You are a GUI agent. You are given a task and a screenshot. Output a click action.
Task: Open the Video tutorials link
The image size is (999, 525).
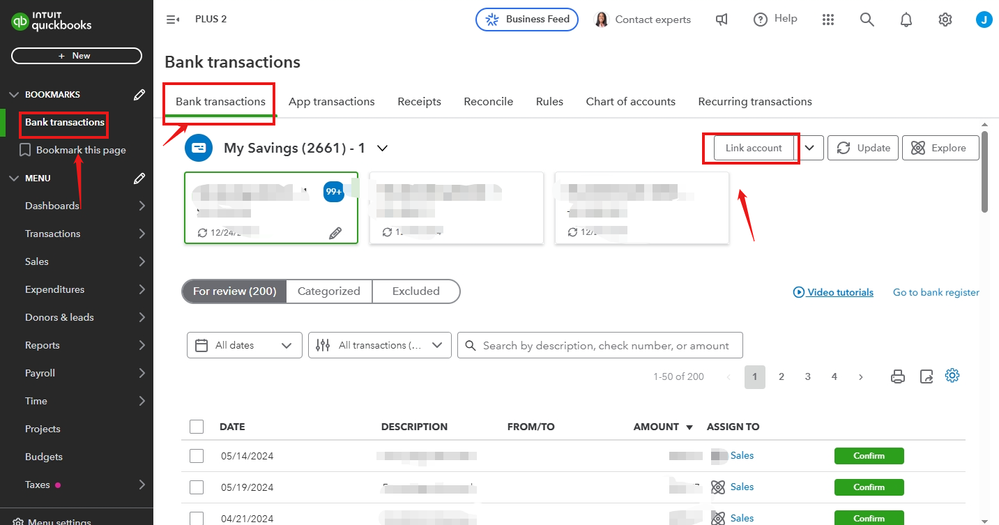coord(833,292)
